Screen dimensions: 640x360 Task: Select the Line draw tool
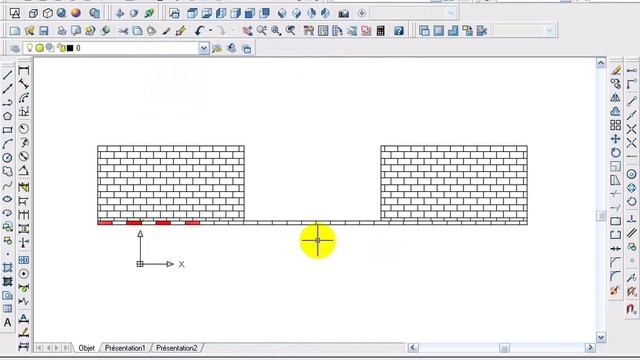(x=7, y=75)
